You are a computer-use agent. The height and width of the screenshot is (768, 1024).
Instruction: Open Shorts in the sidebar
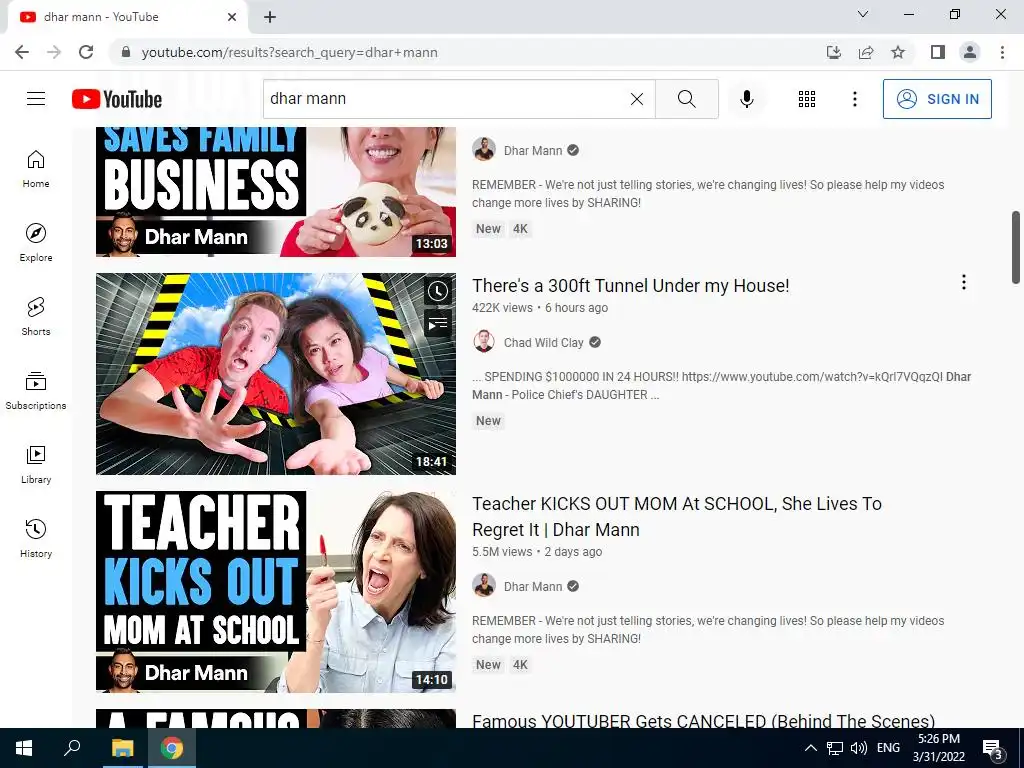click(x=36, y=316)
